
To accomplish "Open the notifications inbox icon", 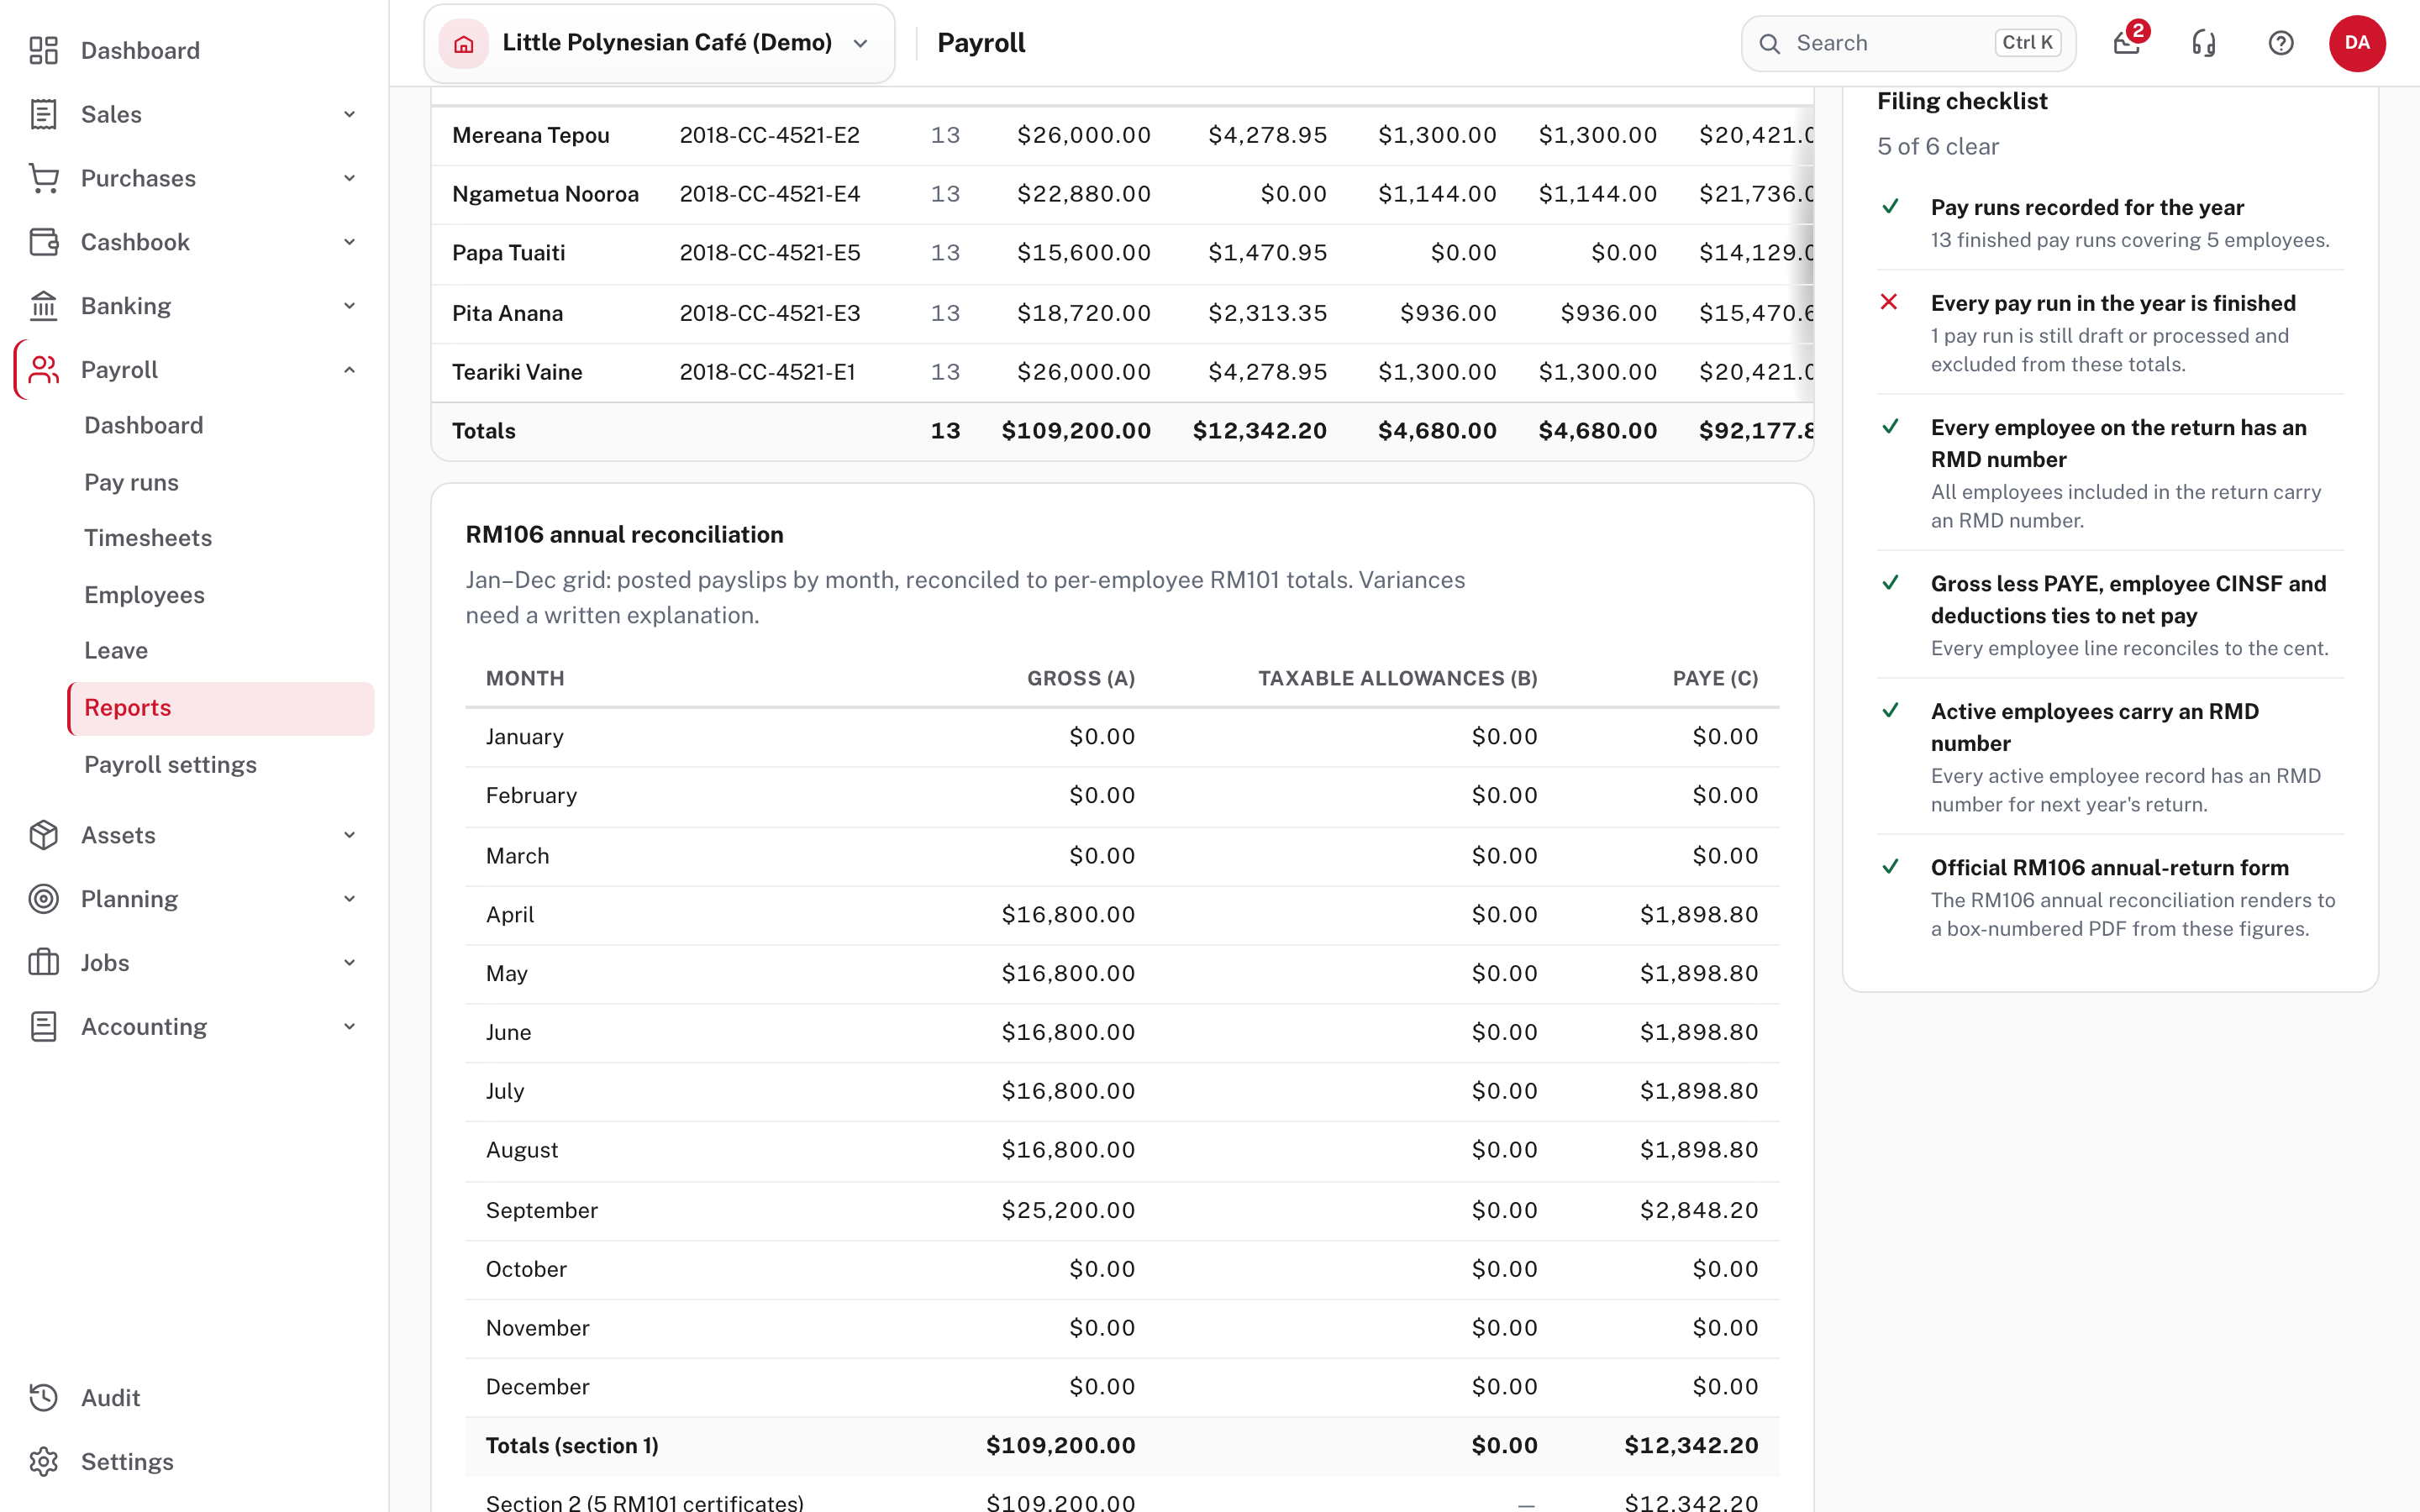I will click(2127, 43).
